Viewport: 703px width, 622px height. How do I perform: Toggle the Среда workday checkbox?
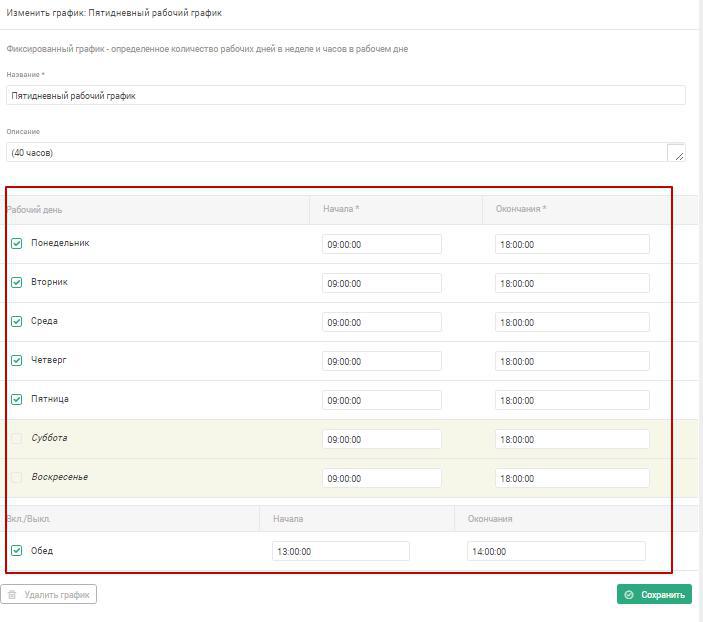point(17,322)
